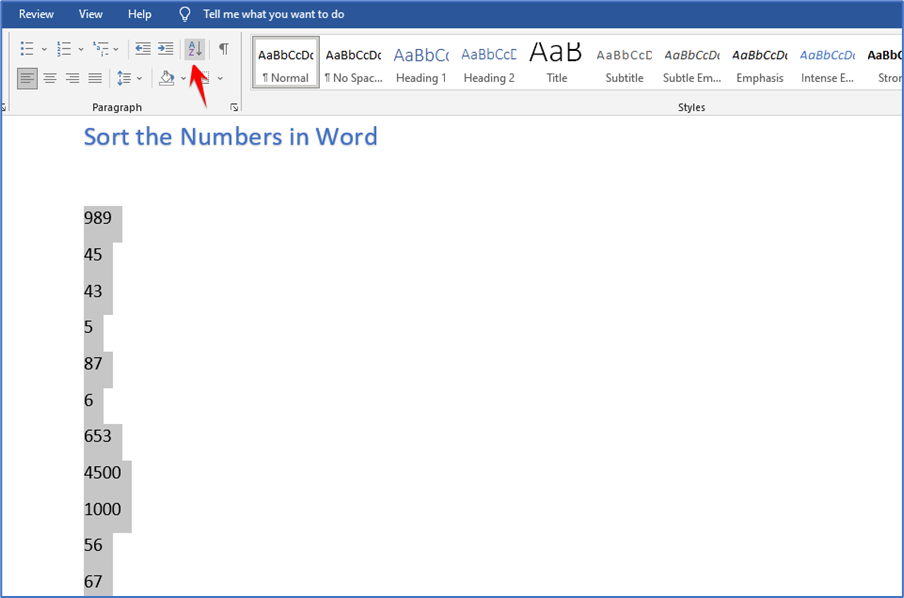Click the Decrease Indent icon

(x=143, y=47)
